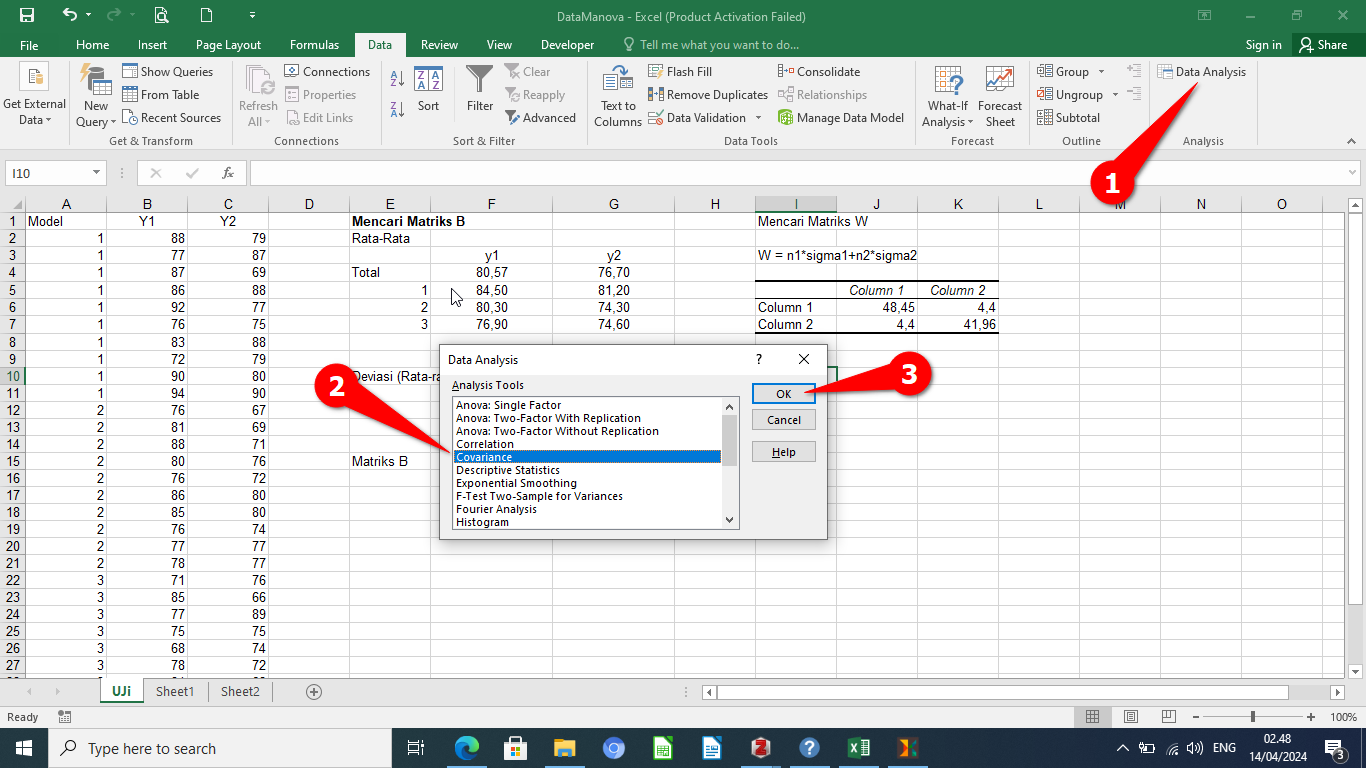Click the Data Analysis ribbon button
The image size is (1366, 768).
(1202, 72)
